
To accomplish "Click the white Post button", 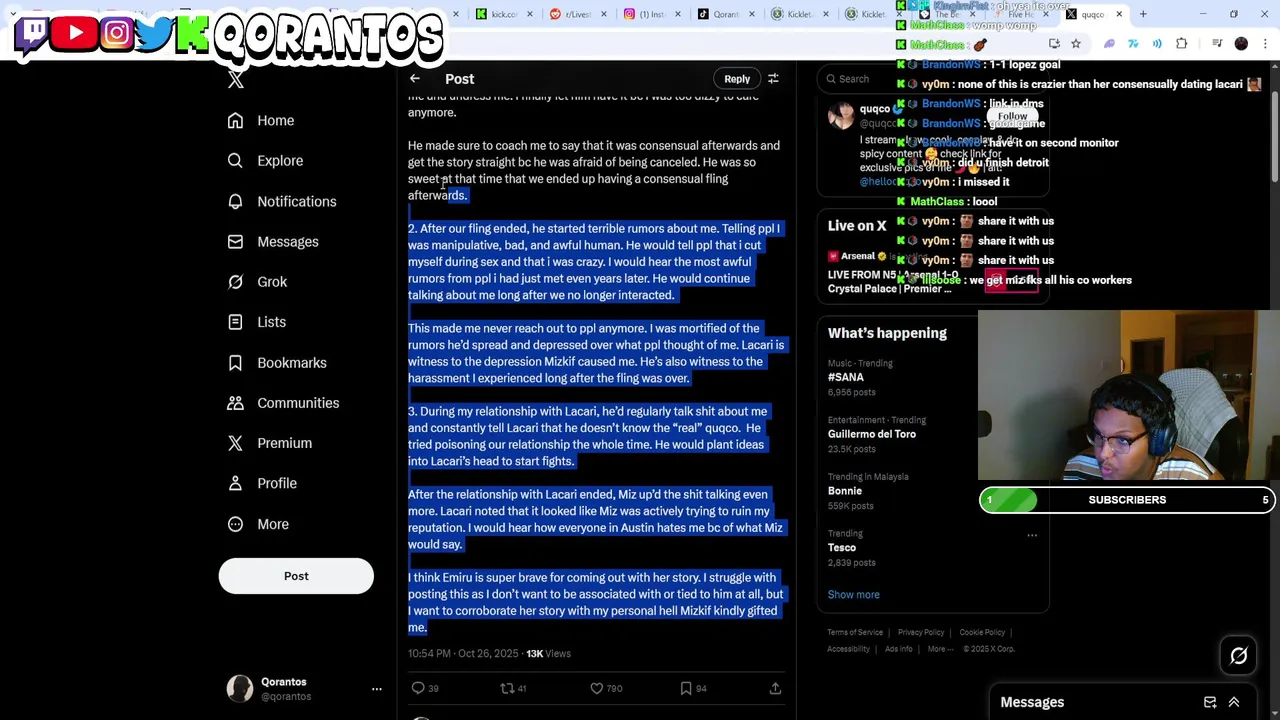I will [x=296, y=575].
